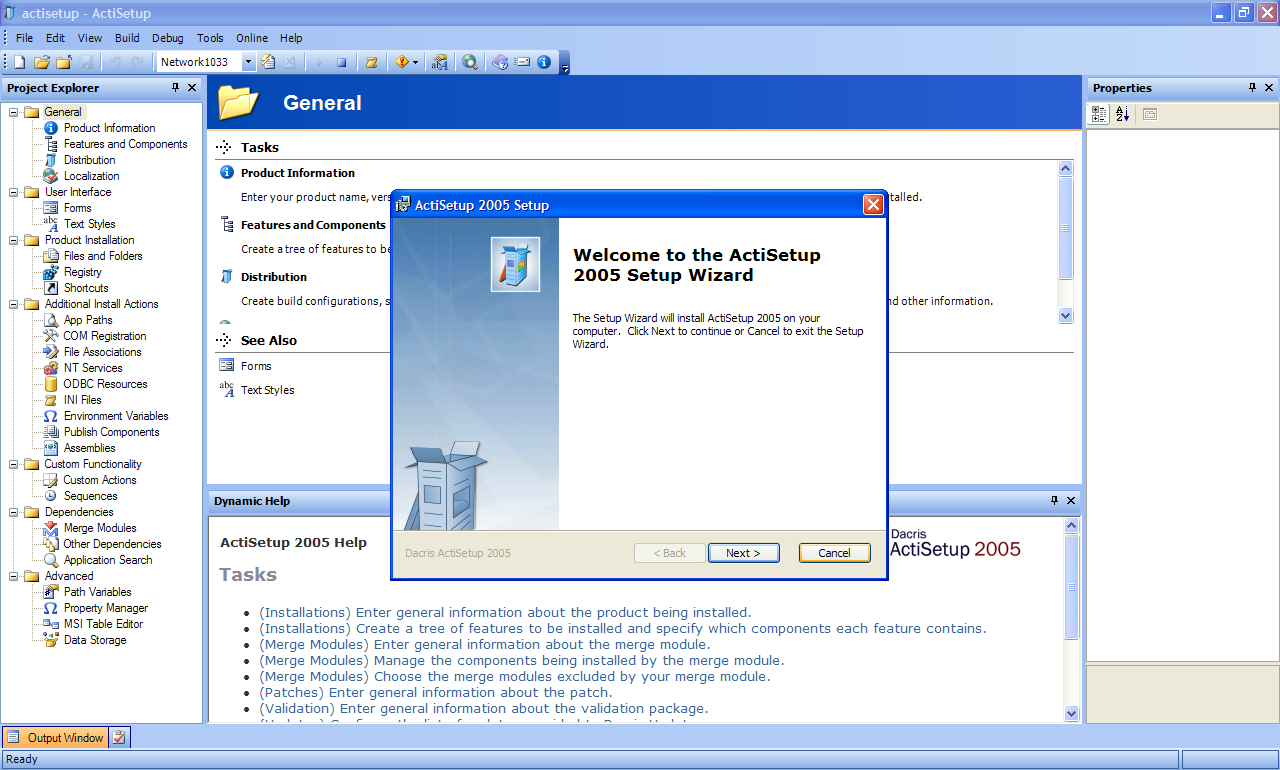
Task: Click the yellow warning diamond toolbar icon
Action: click(401, 62)
